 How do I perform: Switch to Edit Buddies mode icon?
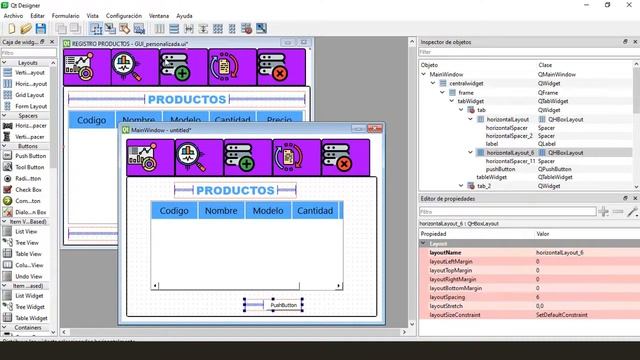tap(124, 29)
